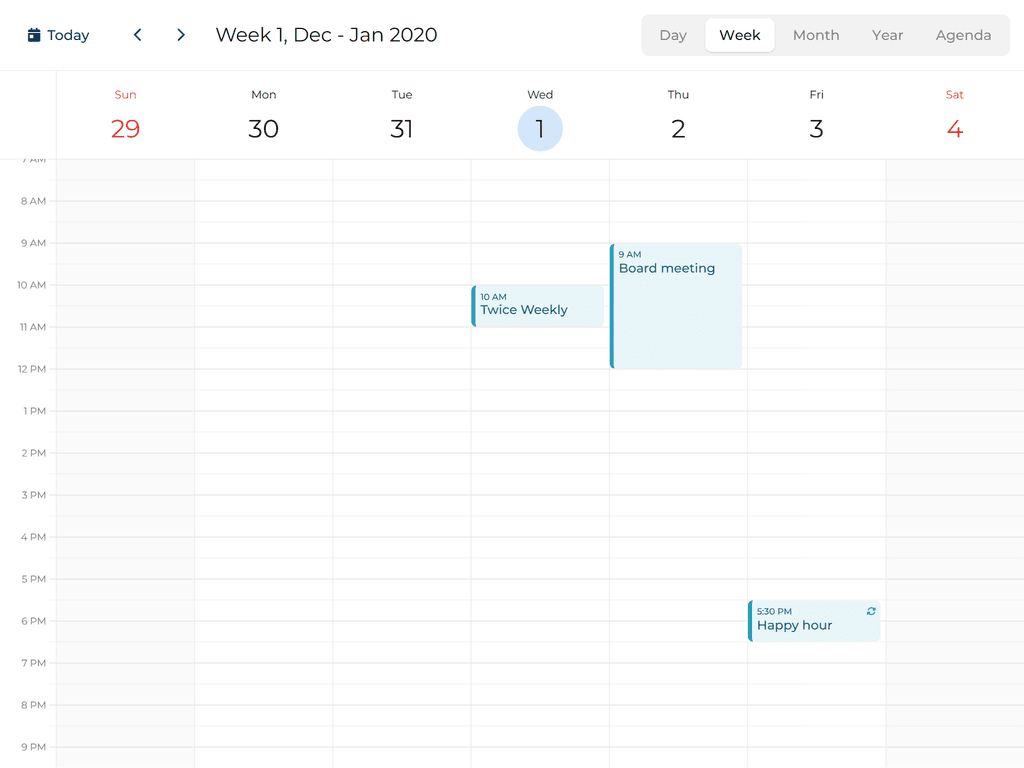Open the Agenda view
The image size is (1024, 768).
point(963,34)
